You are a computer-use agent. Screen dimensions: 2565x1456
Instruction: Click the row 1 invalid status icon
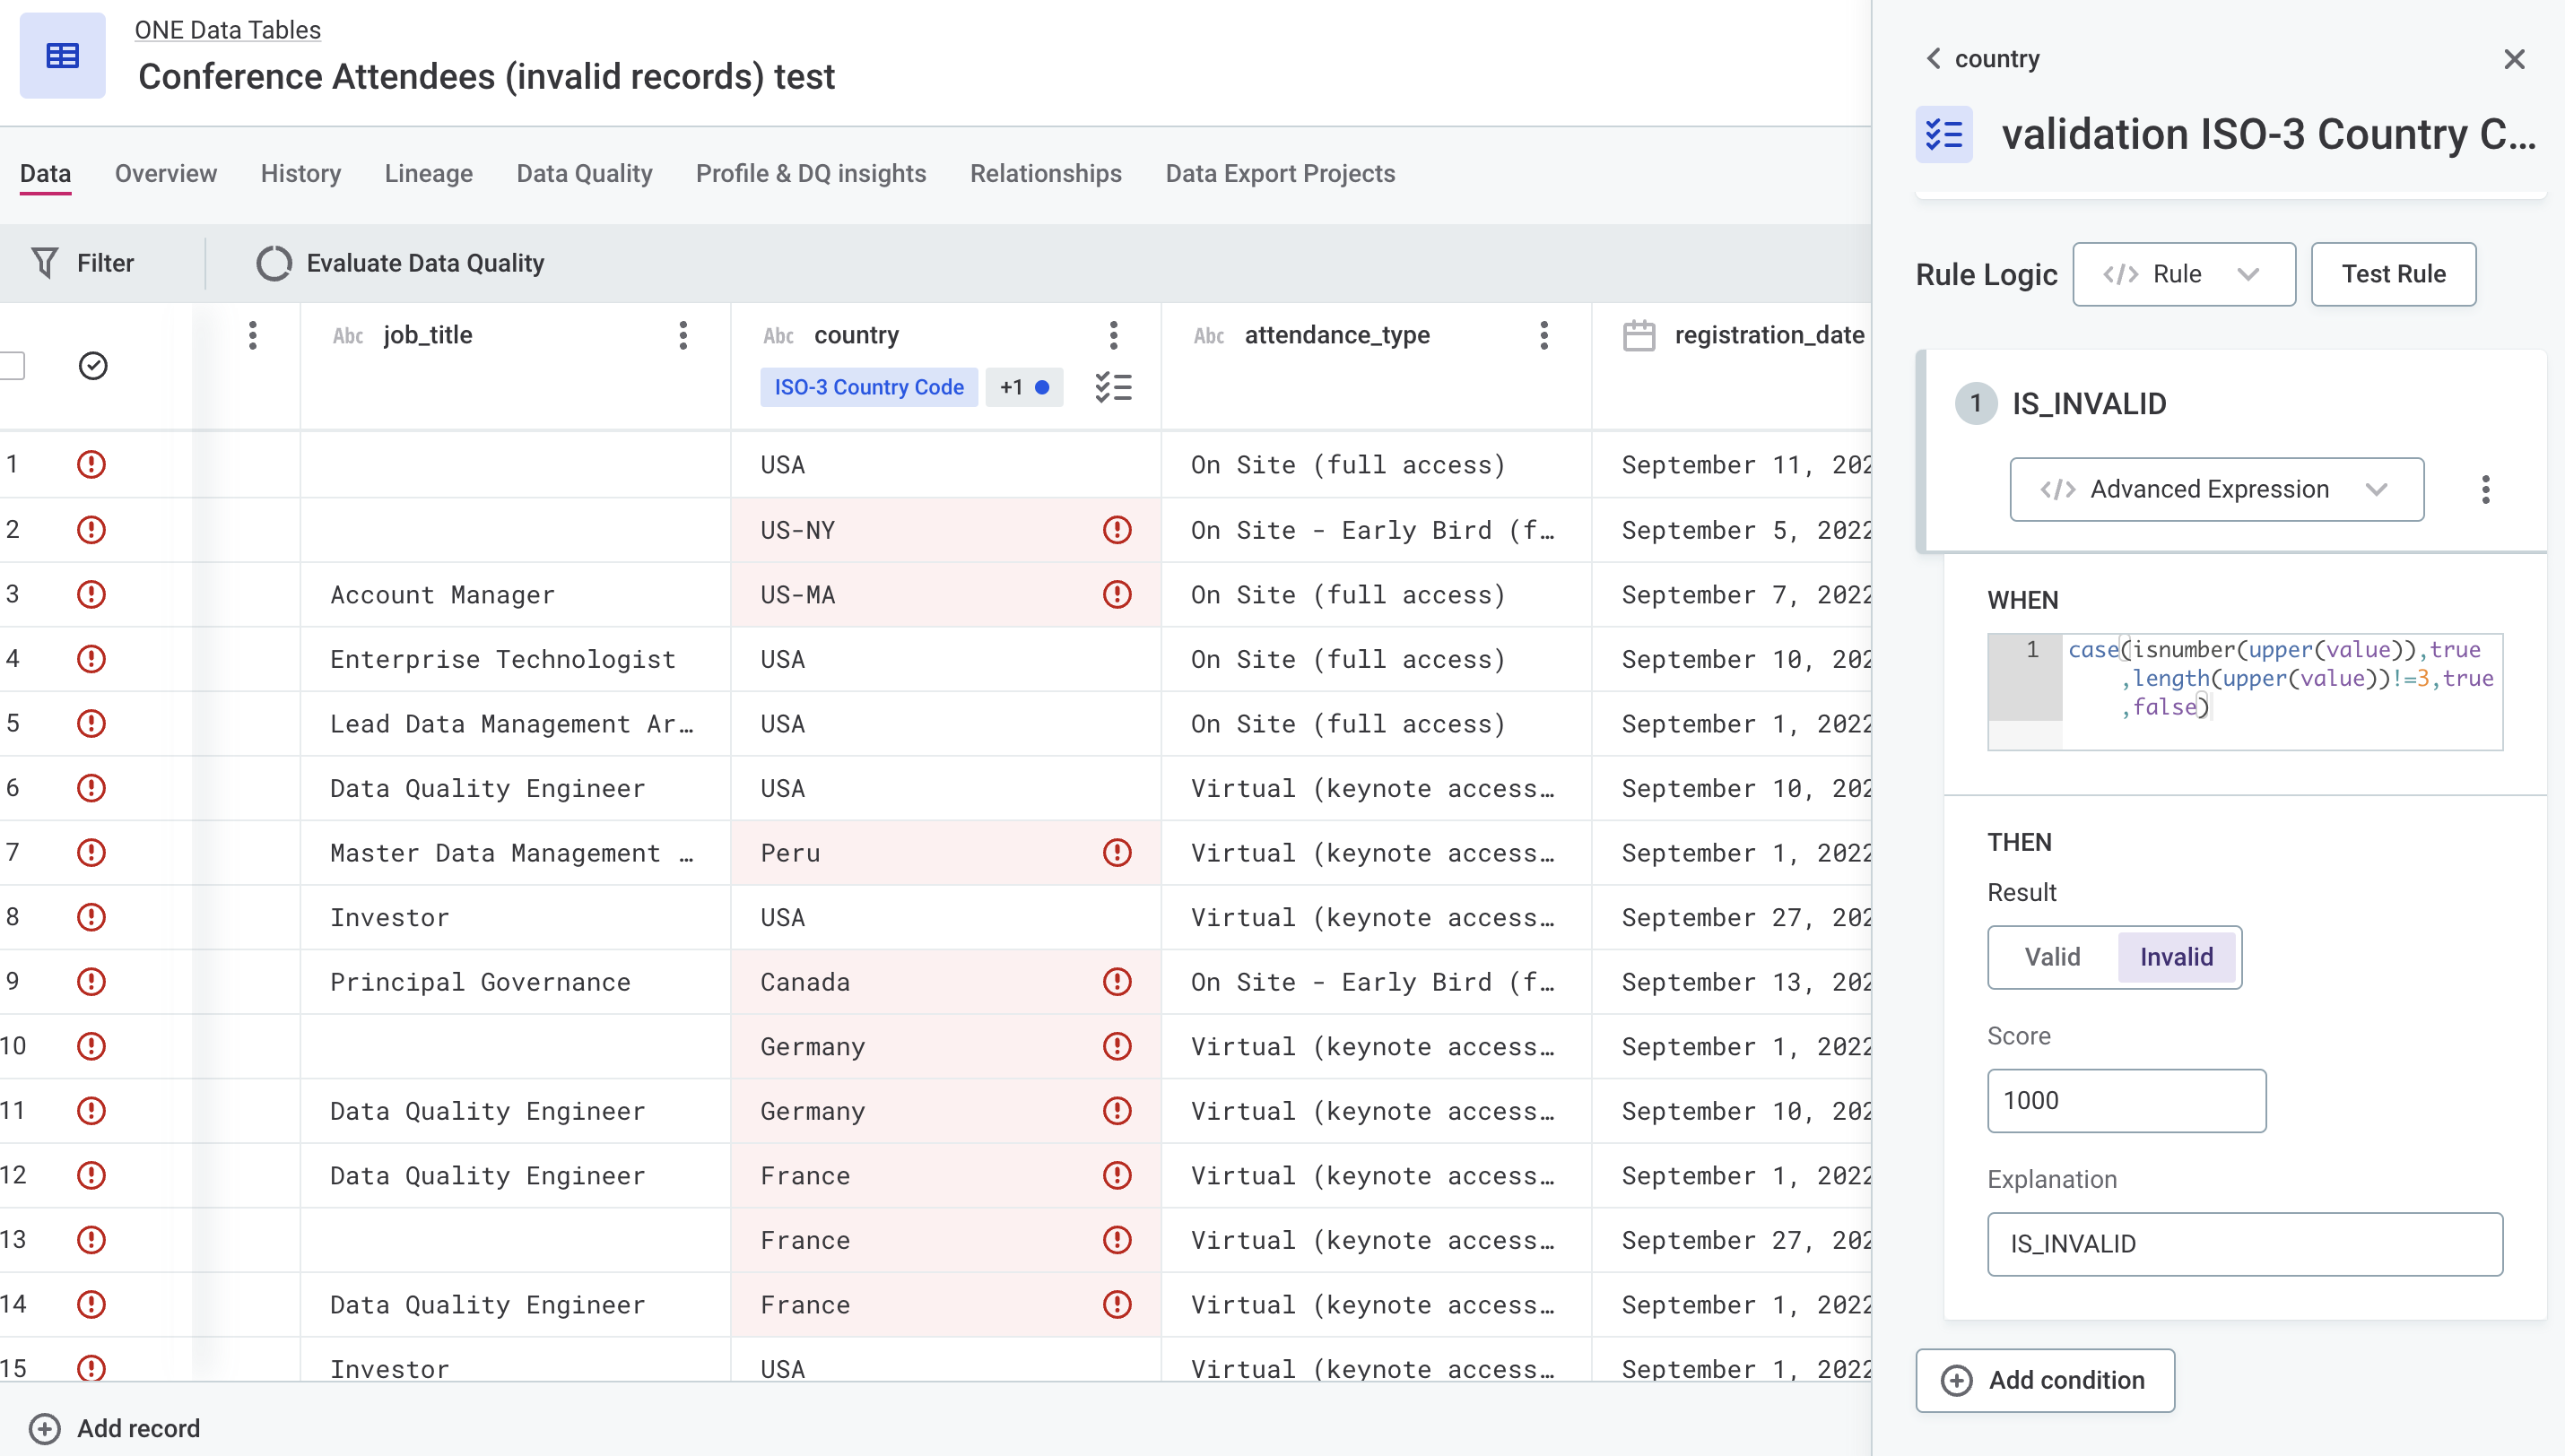pyautogui.click(x=91, y=464)
